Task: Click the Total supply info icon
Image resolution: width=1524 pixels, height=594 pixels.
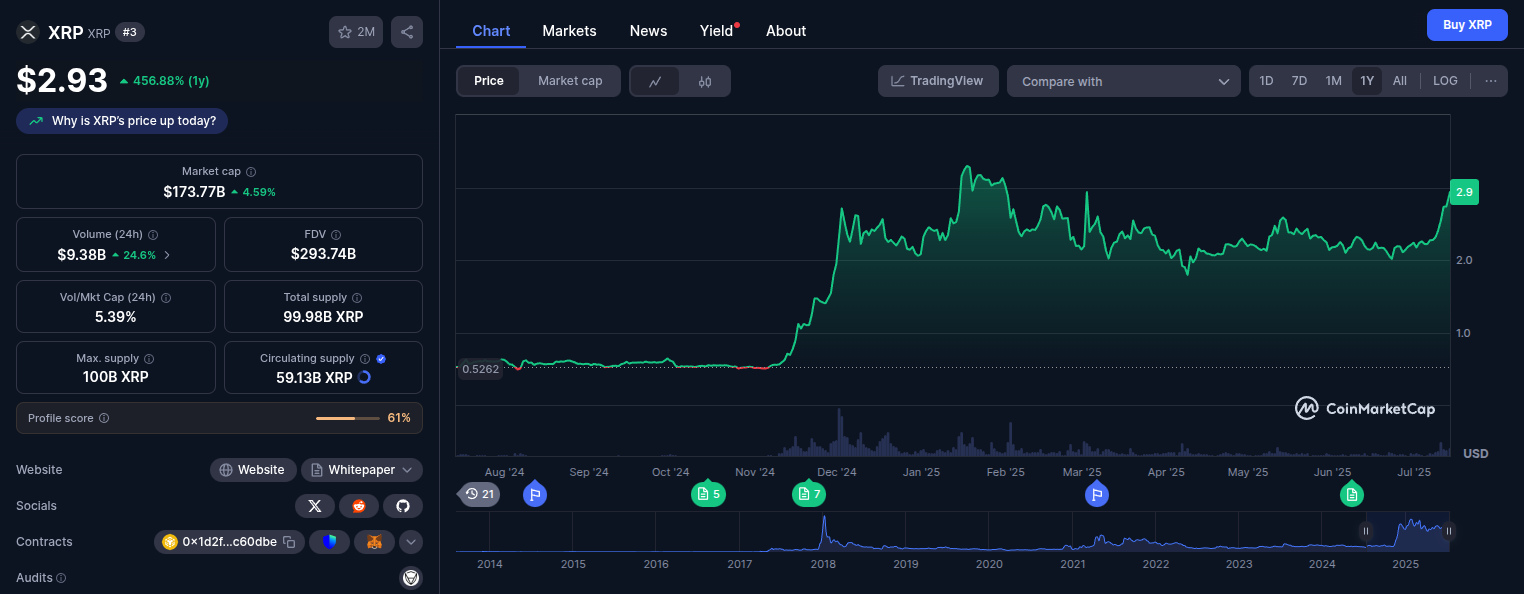Action: (x=357, y=298)
